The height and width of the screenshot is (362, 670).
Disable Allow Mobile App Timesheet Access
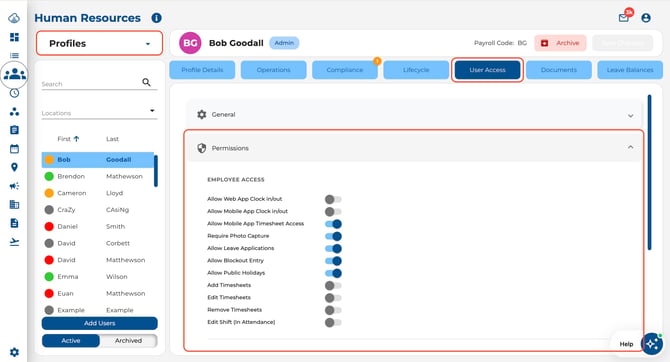tap(333, 224)
